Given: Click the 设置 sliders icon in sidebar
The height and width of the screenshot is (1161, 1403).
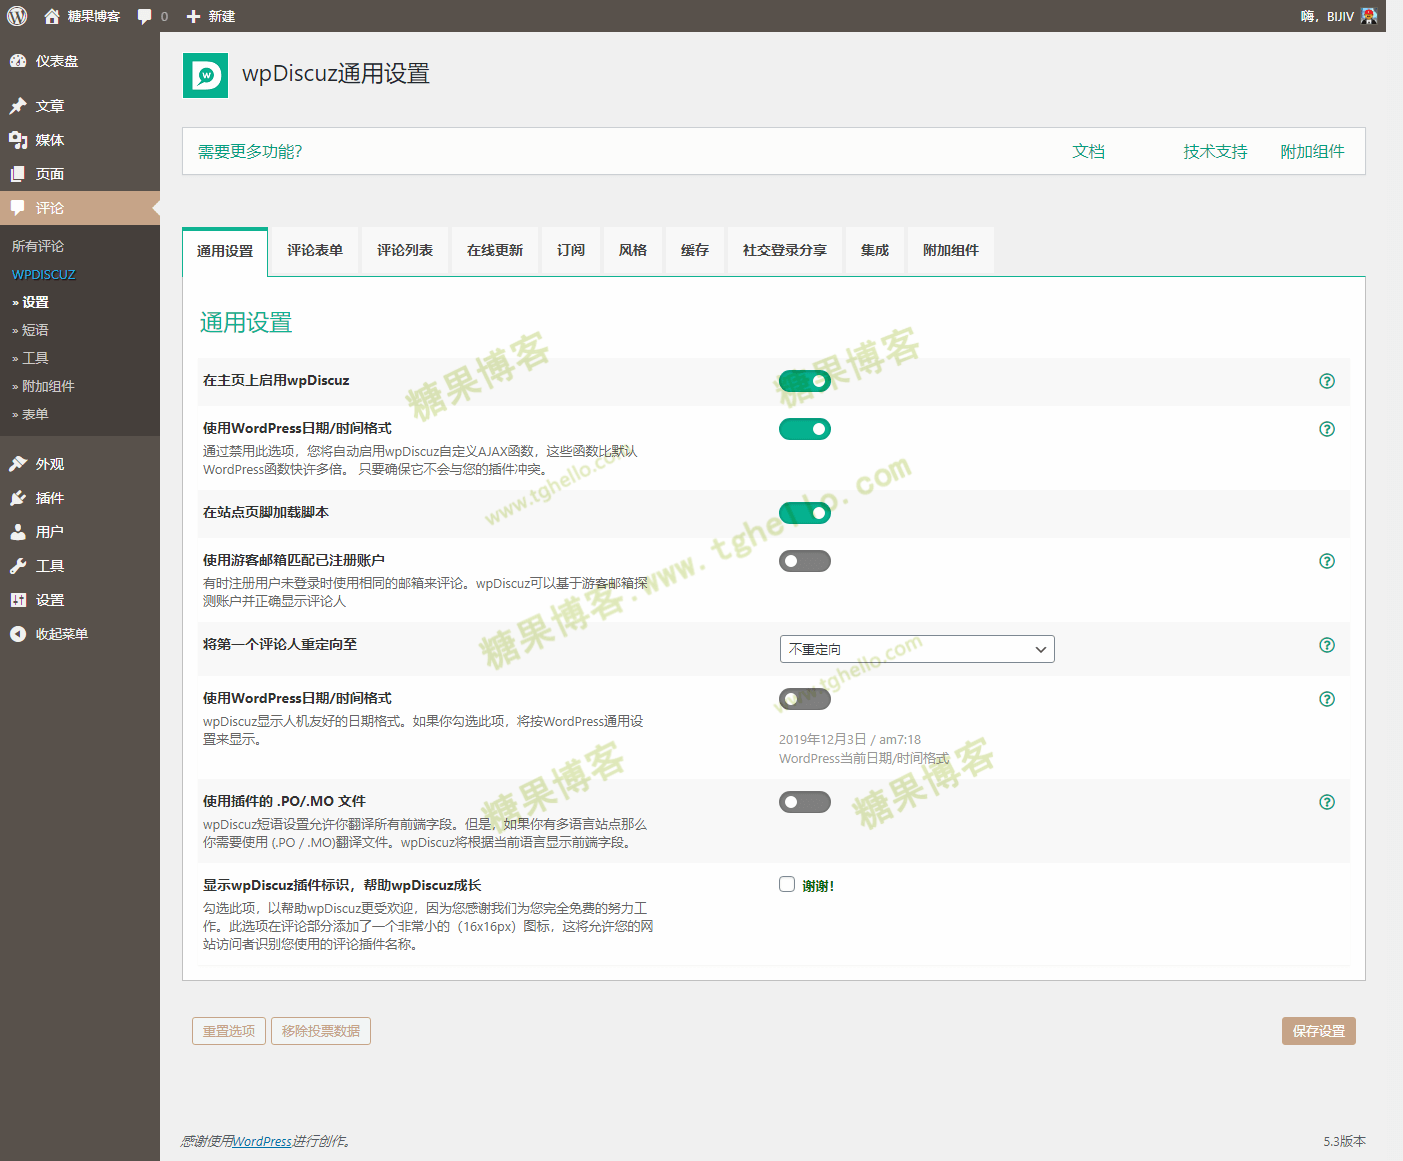Looking at the screenshot, I should coord(18,600).
